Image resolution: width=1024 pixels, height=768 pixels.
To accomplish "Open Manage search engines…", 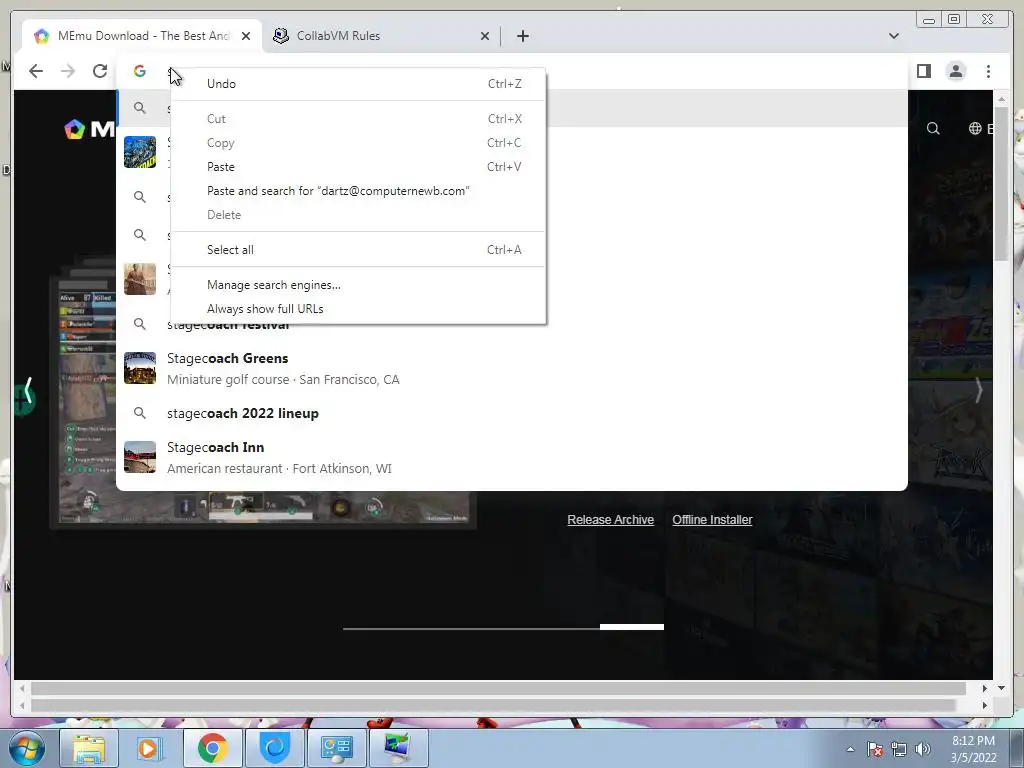I will (359, 285).
